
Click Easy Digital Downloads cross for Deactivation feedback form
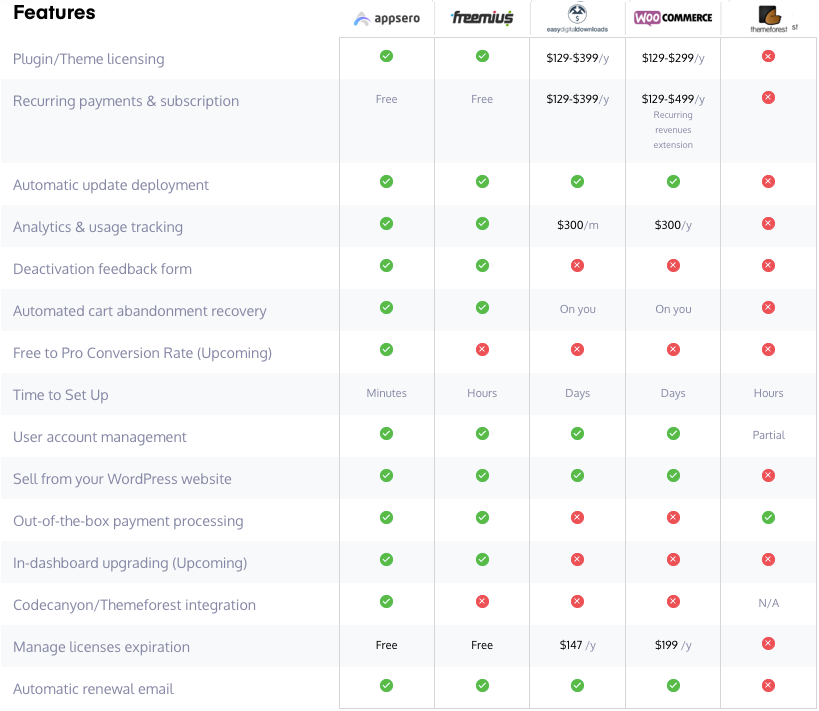click(x=577, y=265)
